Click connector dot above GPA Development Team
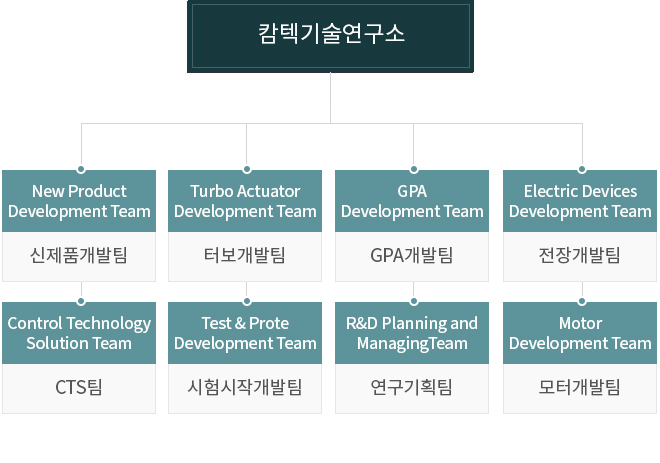This screenshot has height=463, width=660. (414, 170)
